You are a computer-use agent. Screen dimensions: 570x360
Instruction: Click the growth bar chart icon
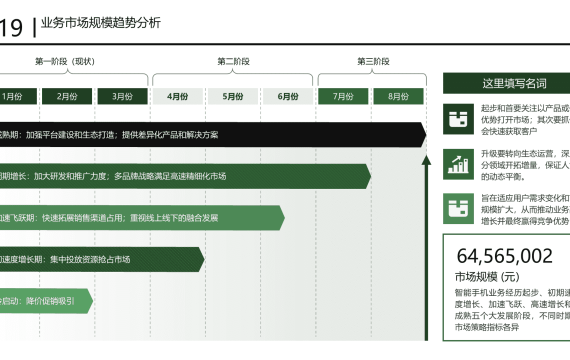(x=458, y=164)
